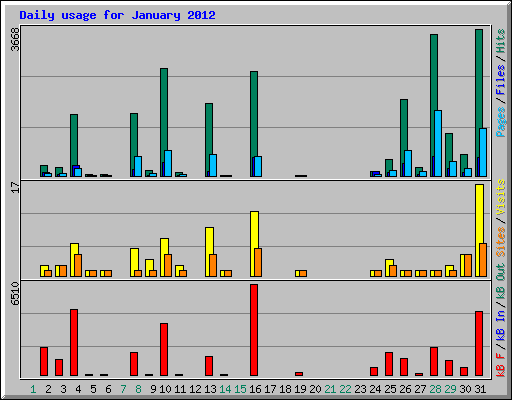This screenshot has height=400, width=512.
Task: Click the orange sites bar for day 10
Action: coord(168,265)
